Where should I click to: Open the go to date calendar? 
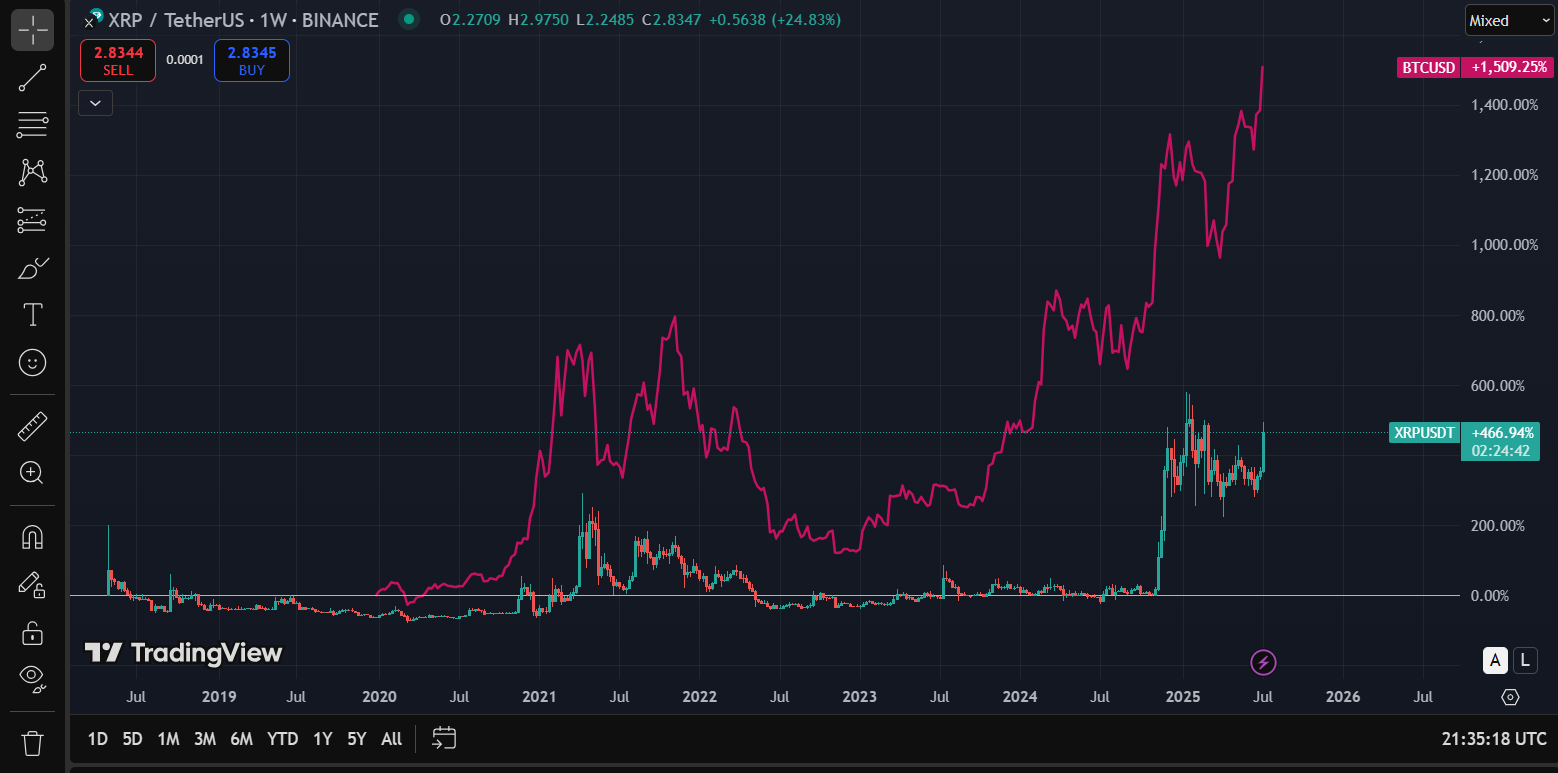tap(444, 738)
